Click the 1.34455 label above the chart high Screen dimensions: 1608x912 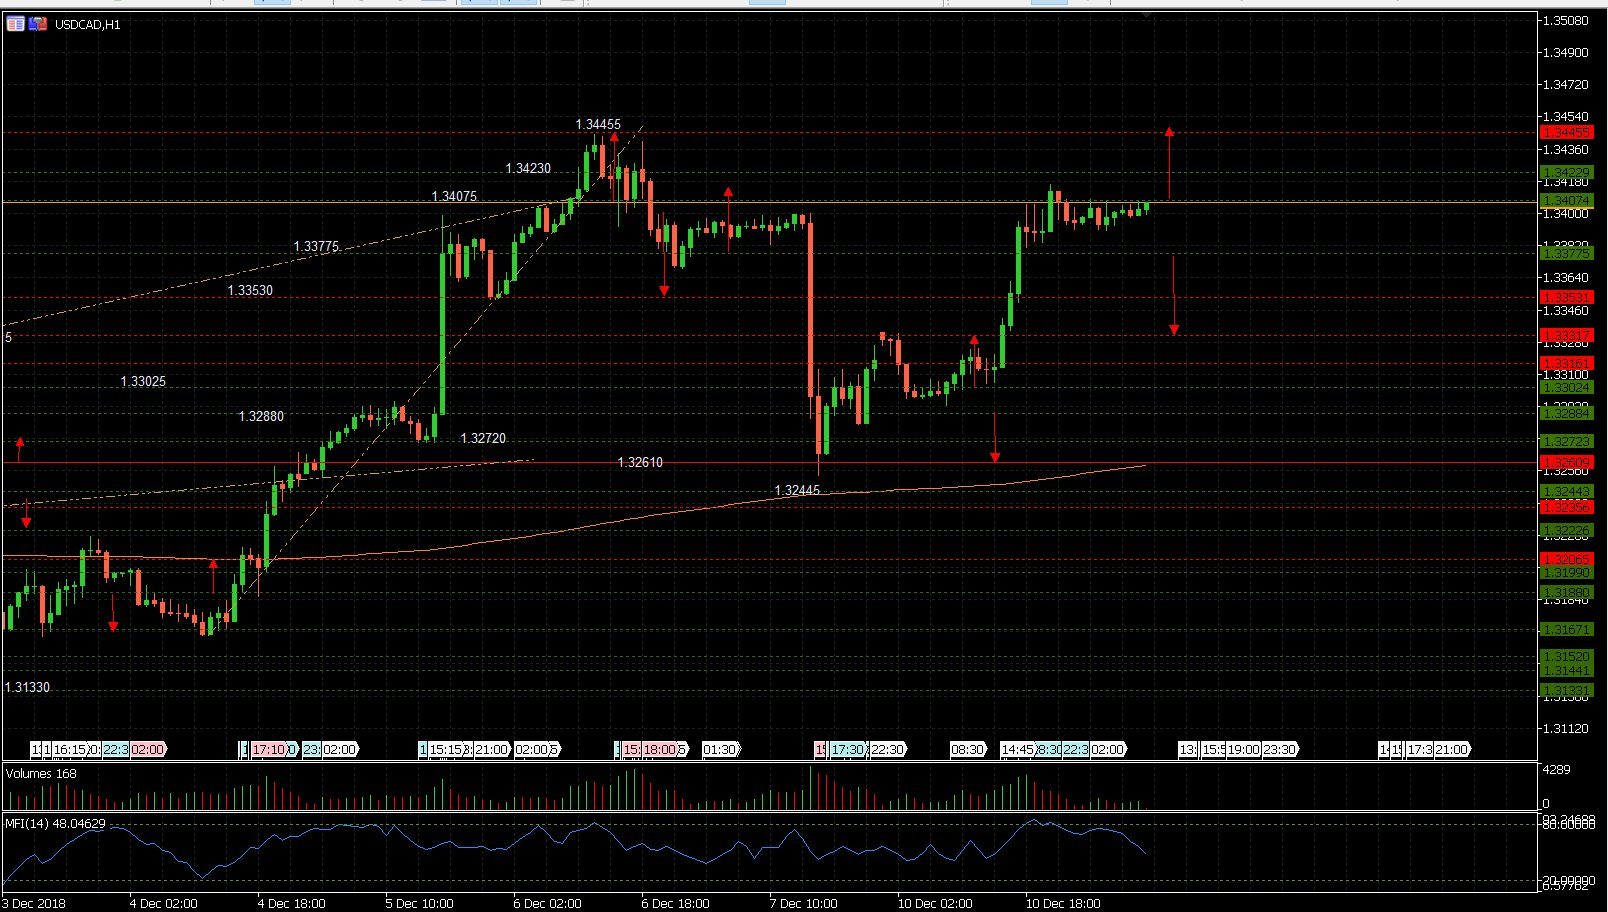pos(598,125)
